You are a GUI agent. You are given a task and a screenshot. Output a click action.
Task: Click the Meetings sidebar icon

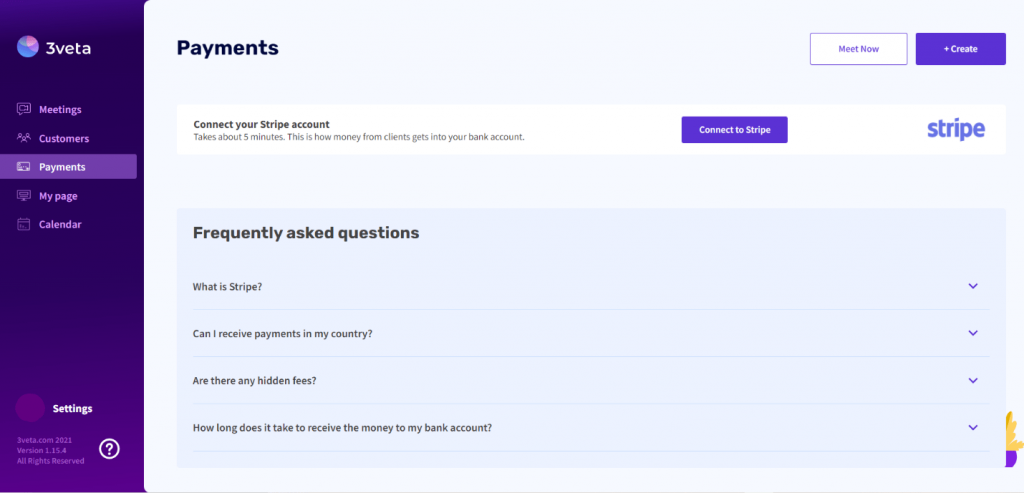24,109
